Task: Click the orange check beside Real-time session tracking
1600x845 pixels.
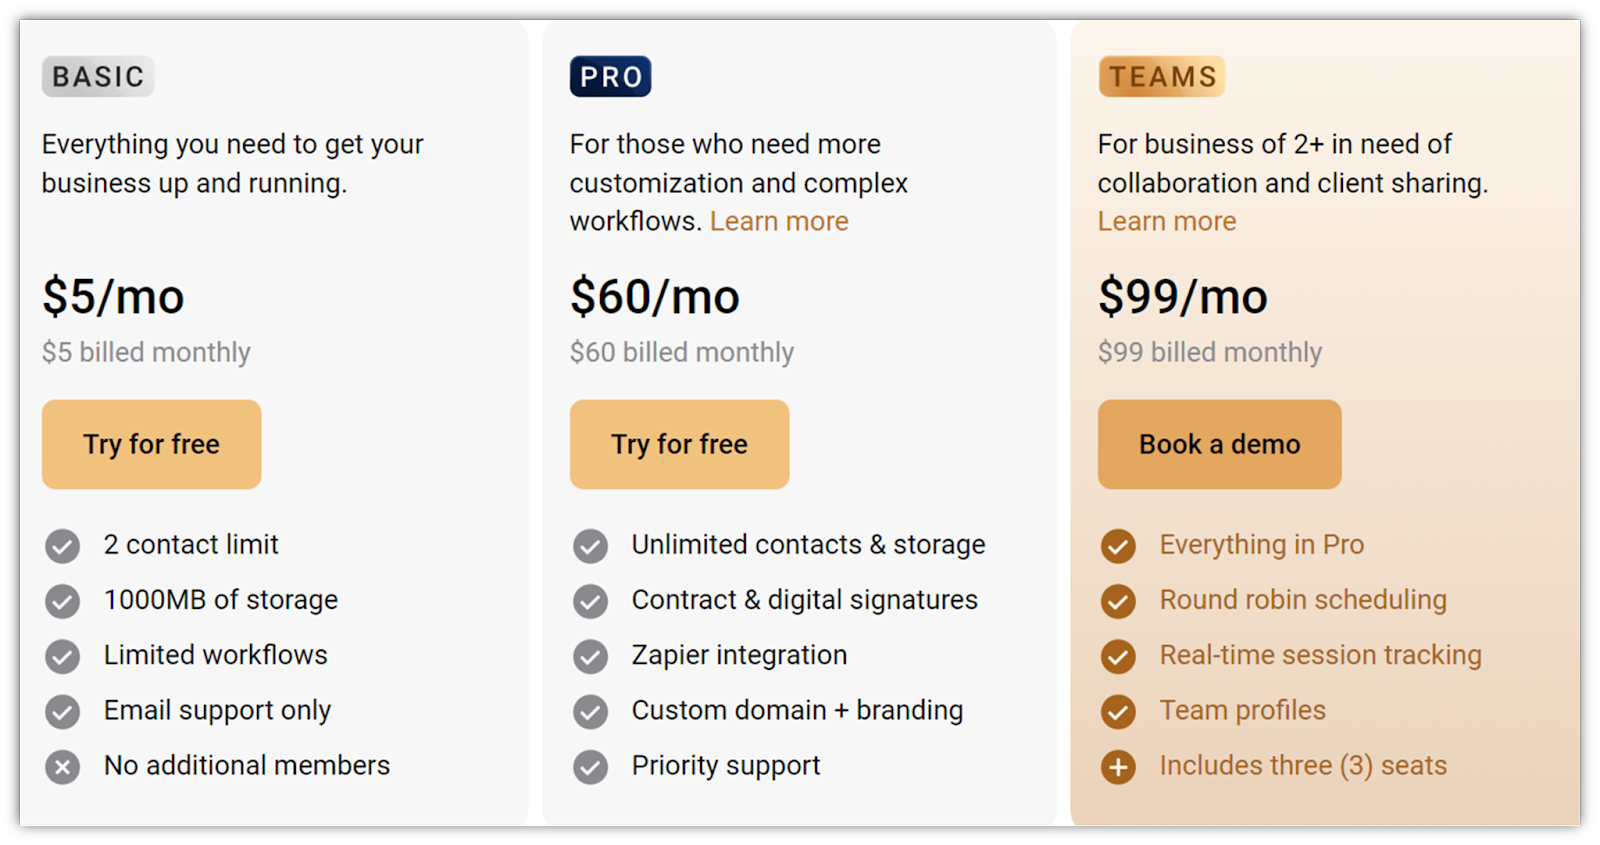Action: coord(1118,657)
